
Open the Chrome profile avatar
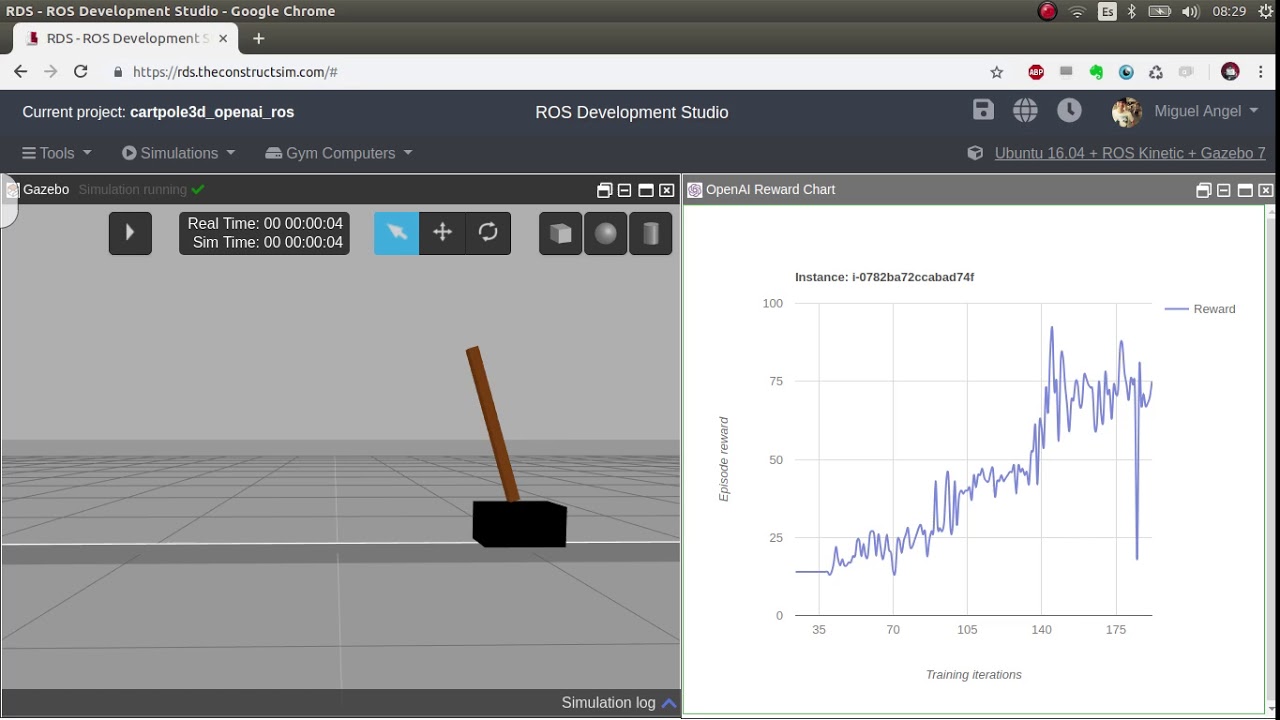(1231, 72)
